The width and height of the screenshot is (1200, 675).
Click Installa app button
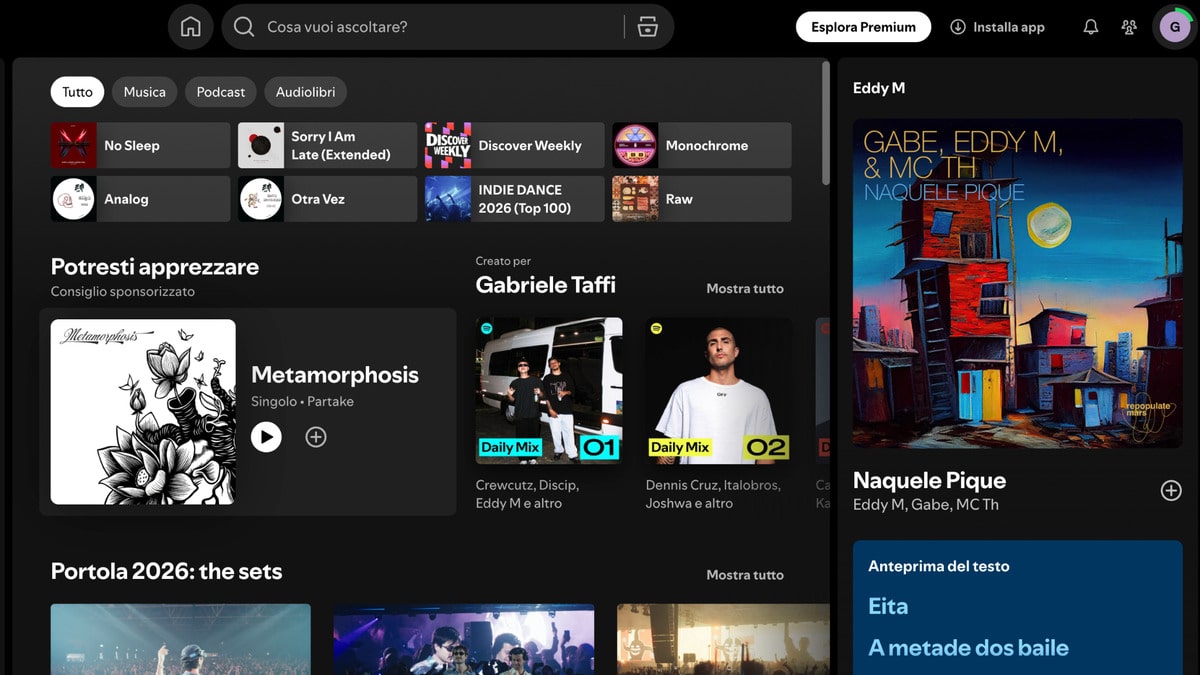(x=997, y=27)
